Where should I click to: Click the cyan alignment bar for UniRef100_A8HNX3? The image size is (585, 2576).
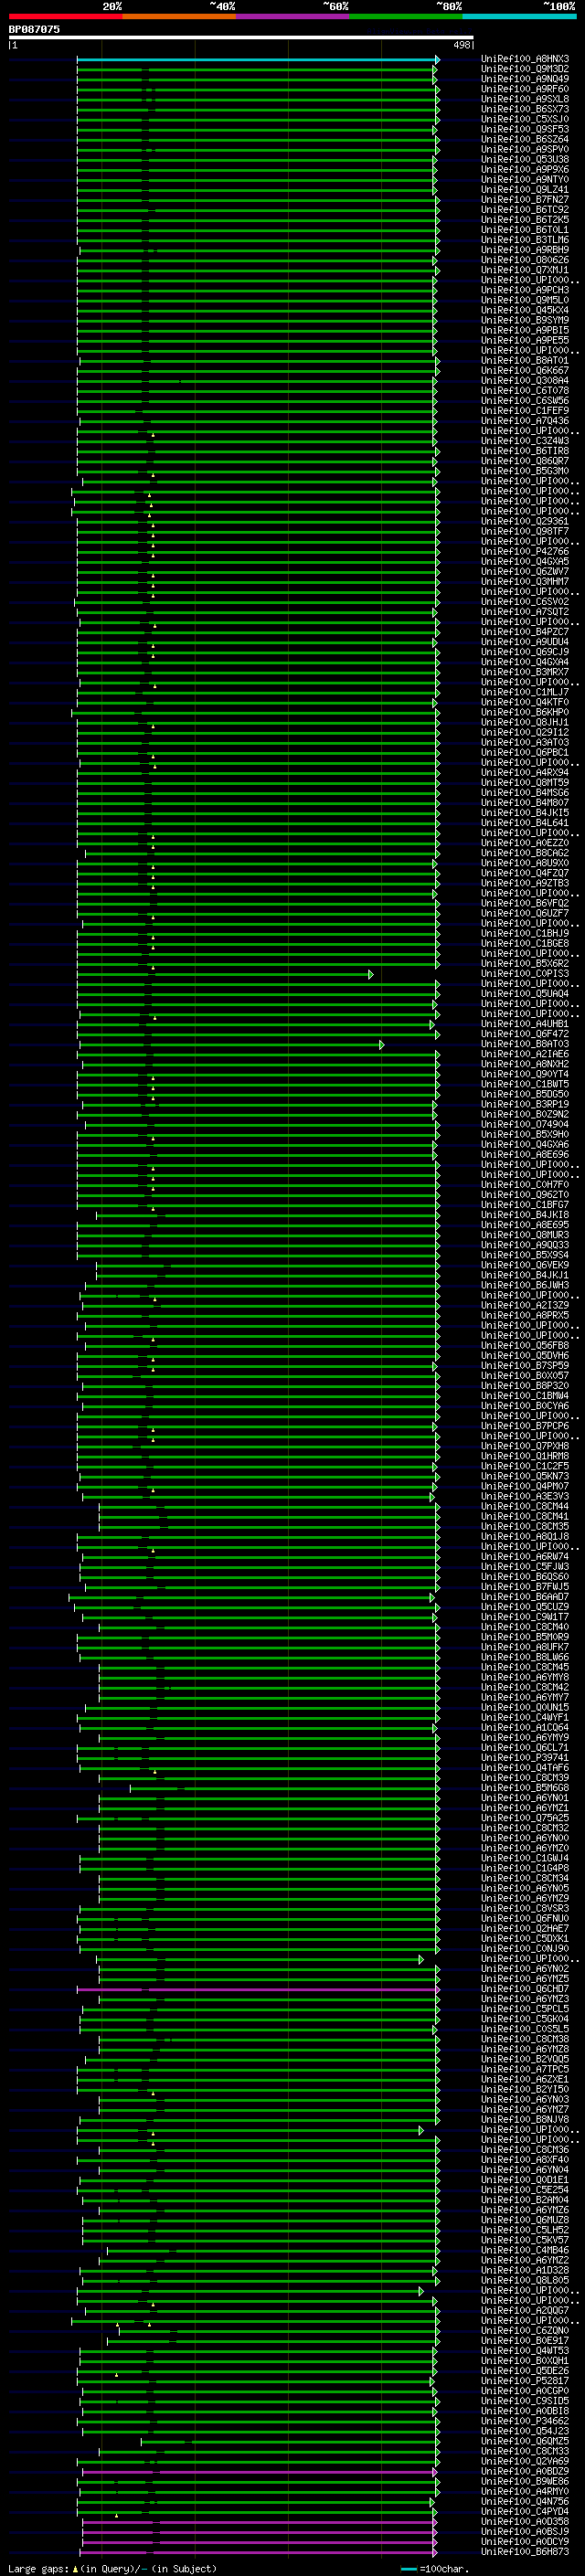[258, 59]
